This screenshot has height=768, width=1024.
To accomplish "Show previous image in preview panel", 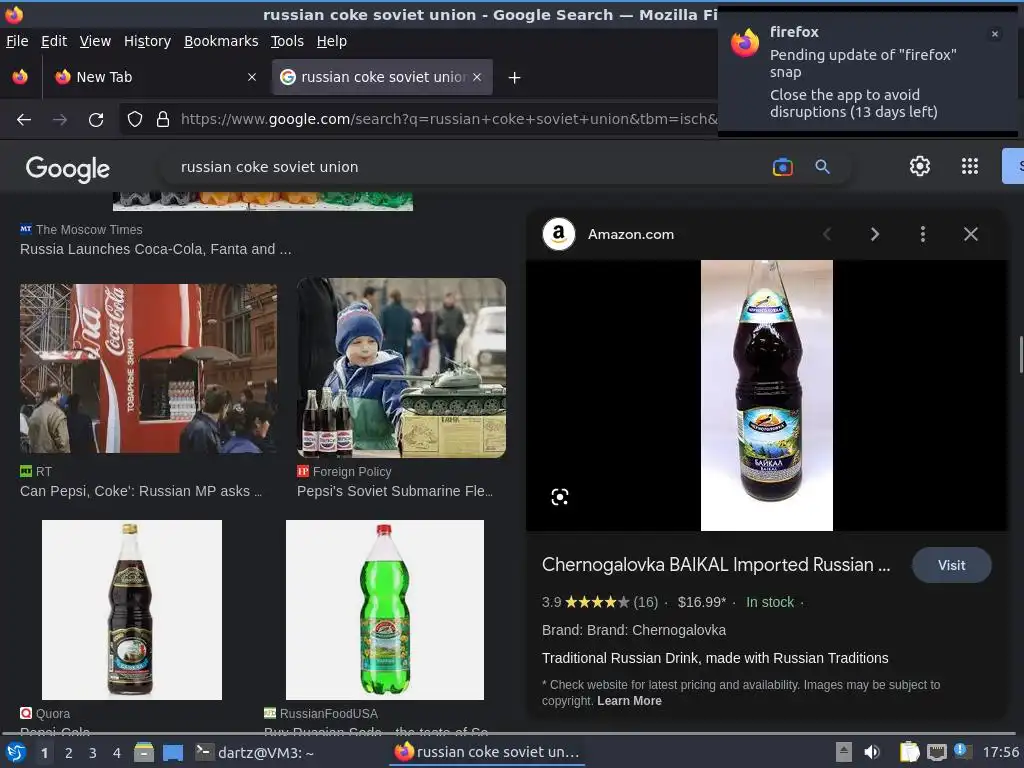I will coord(827,234).
